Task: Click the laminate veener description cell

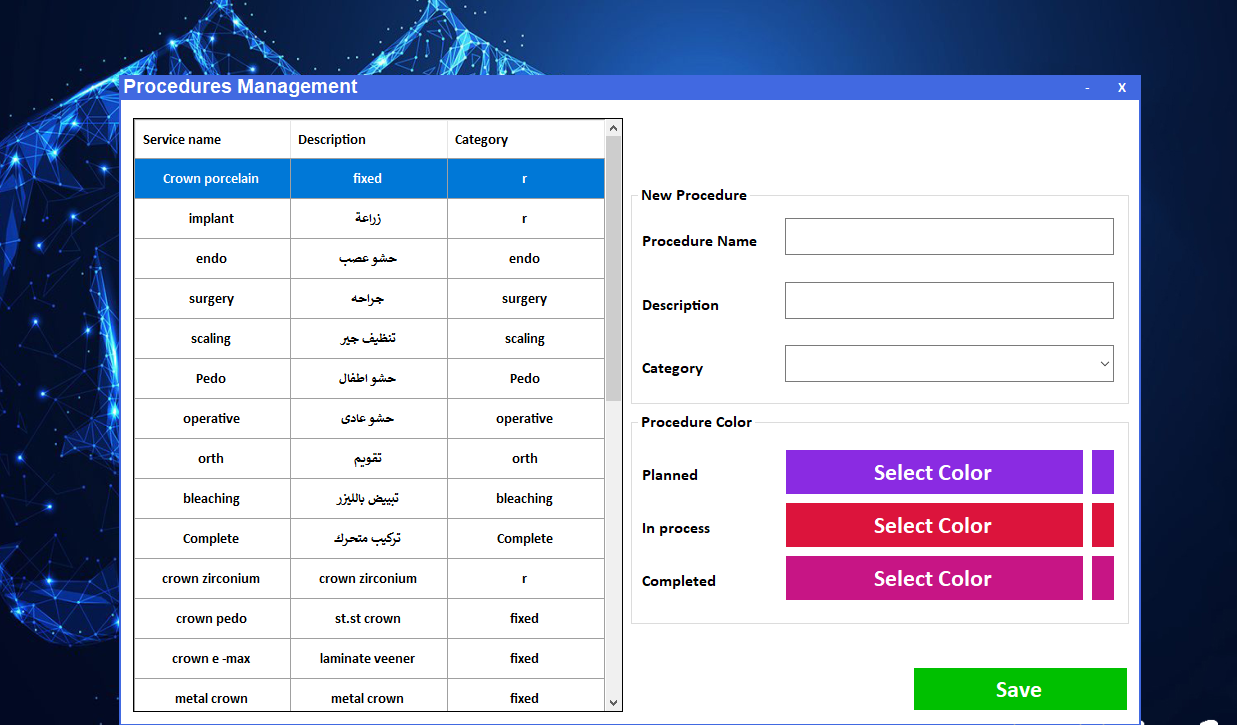Action: [x=369, y=659]
